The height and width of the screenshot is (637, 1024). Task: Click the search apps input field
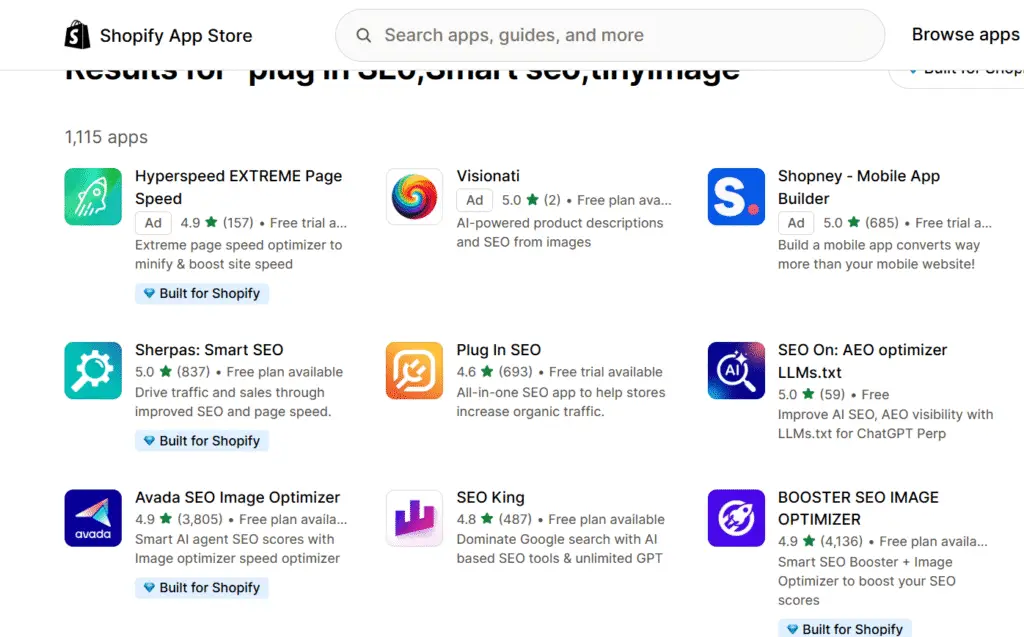tap(610, 34)
